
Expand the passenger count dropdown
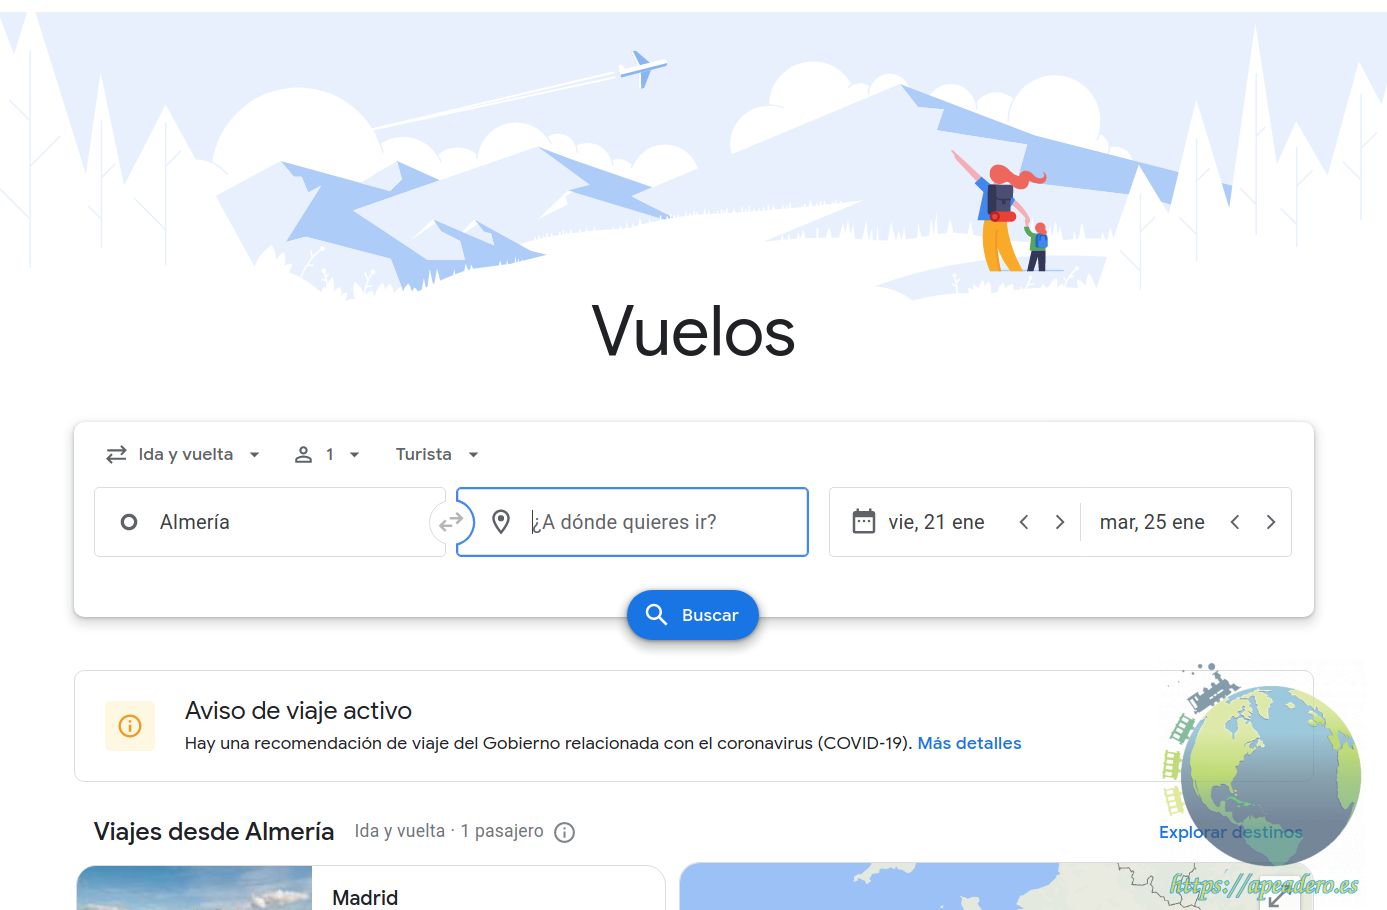[327, 455]
